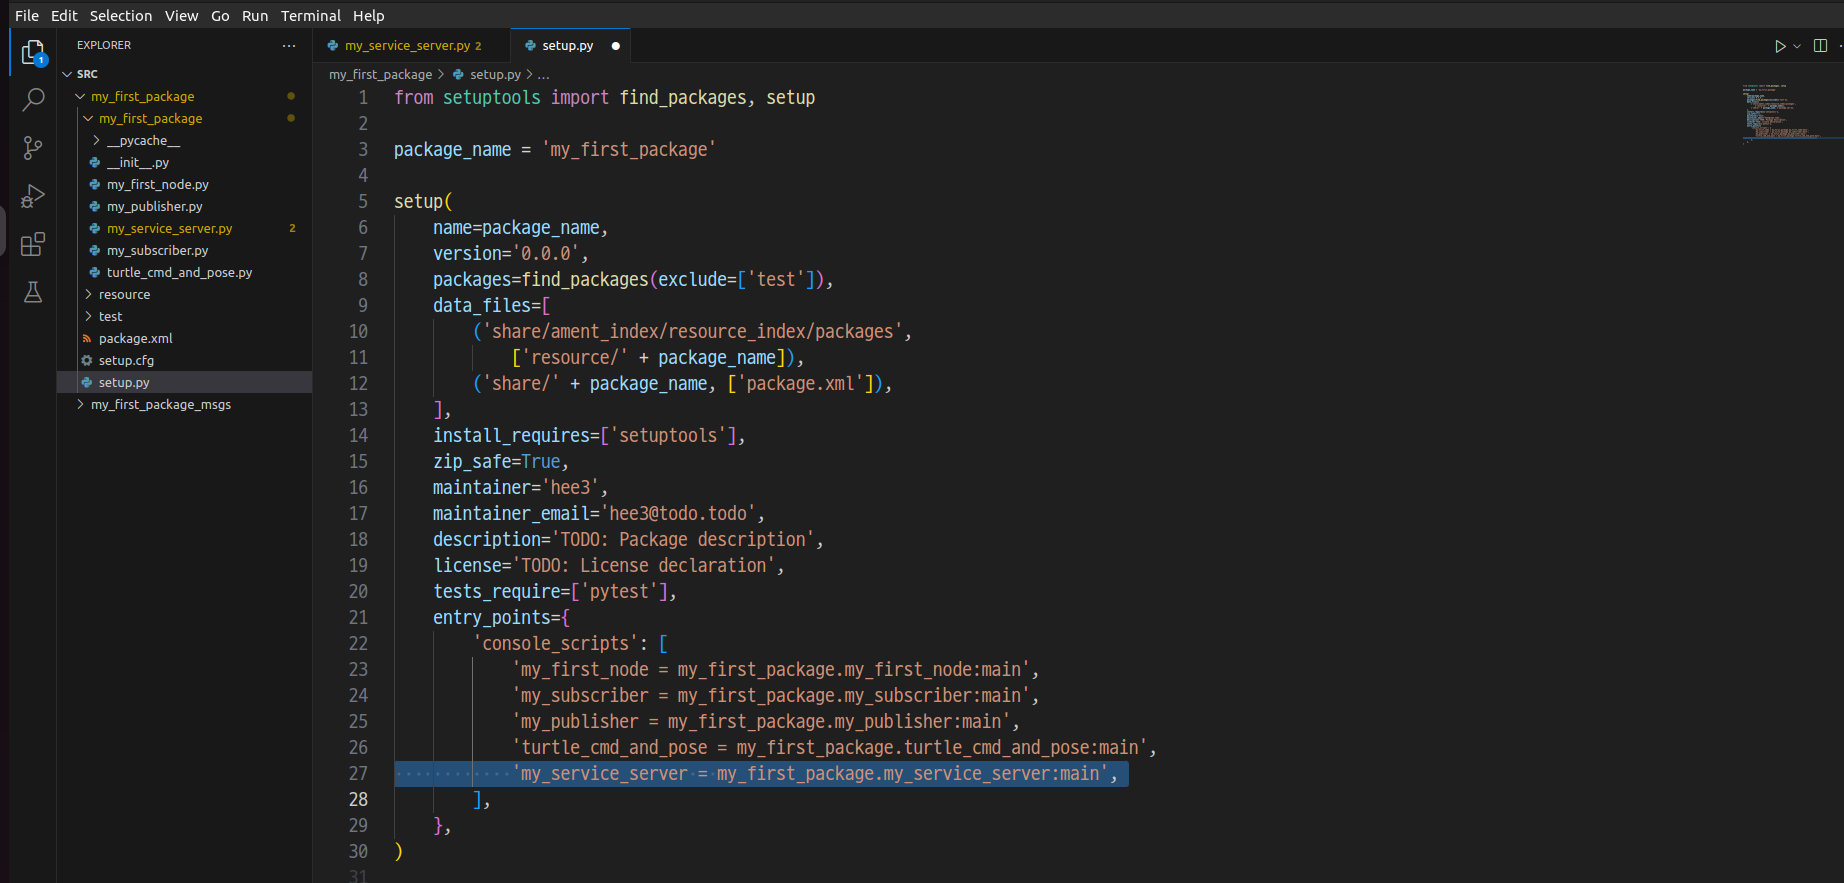Place cursor on maintainer_email line
The image size is (1844, 883).
[x=599, y=513]
